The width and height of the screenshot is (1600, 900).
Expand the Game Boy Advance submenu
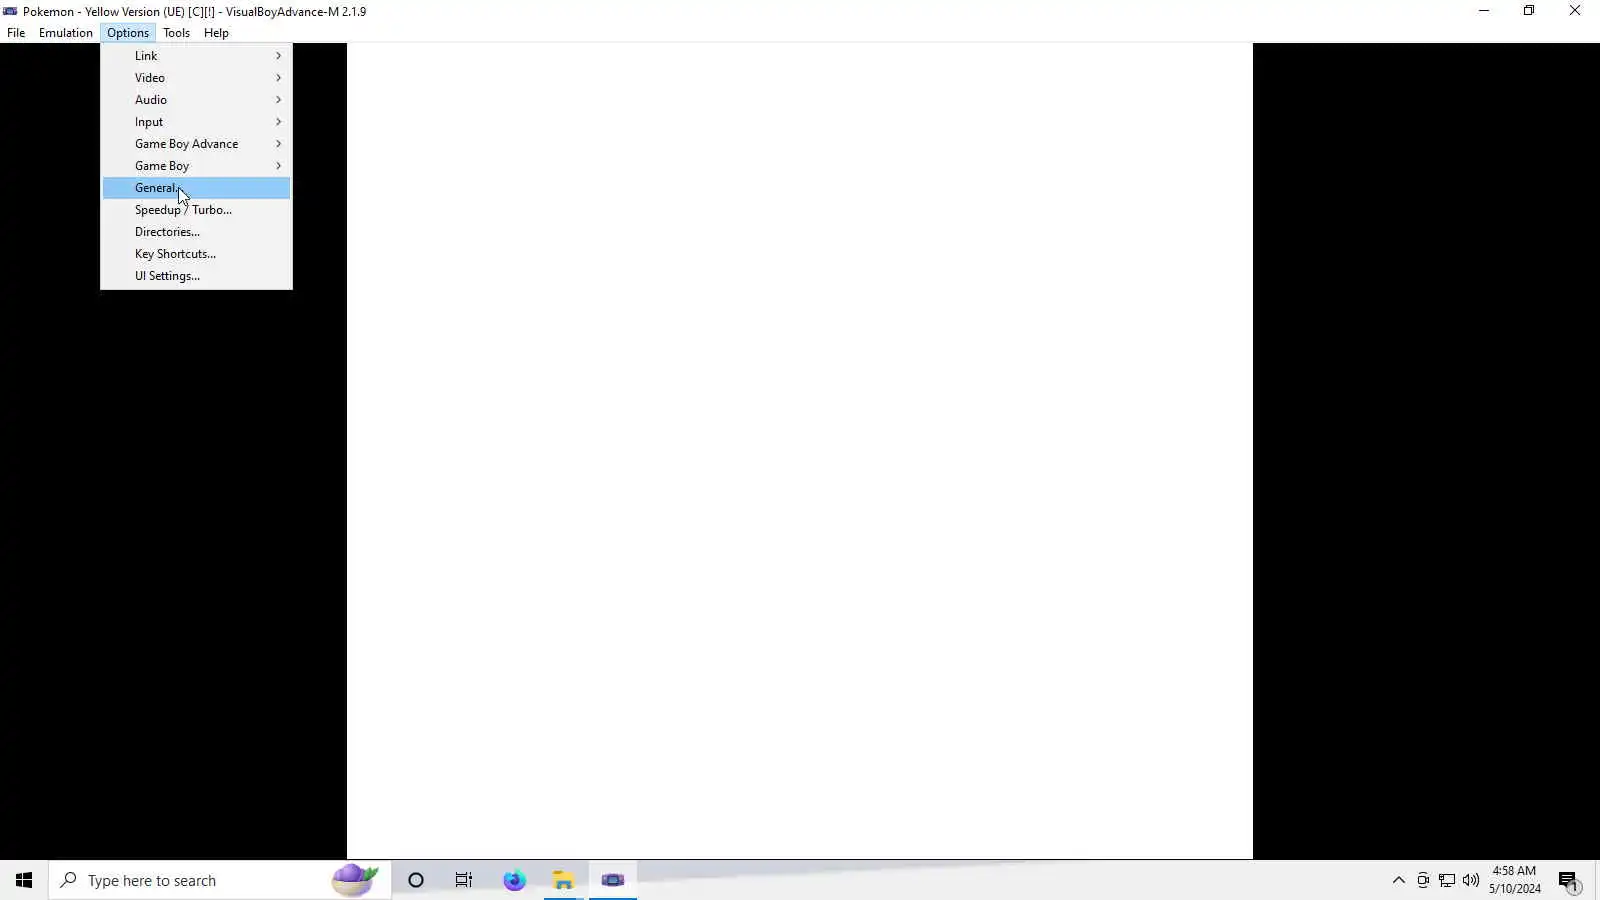196,144
